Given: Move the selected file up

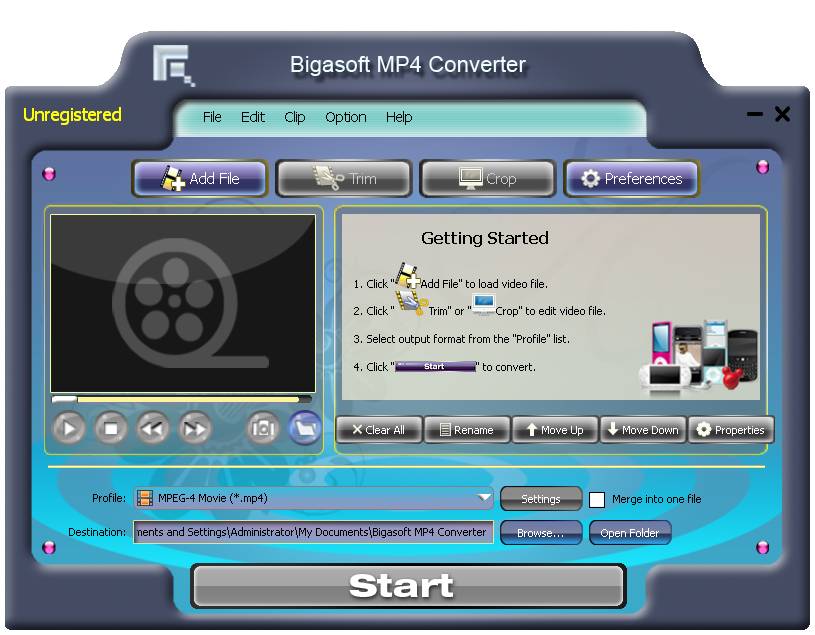Looking at the screenshot, I should (x=555, y=430).
